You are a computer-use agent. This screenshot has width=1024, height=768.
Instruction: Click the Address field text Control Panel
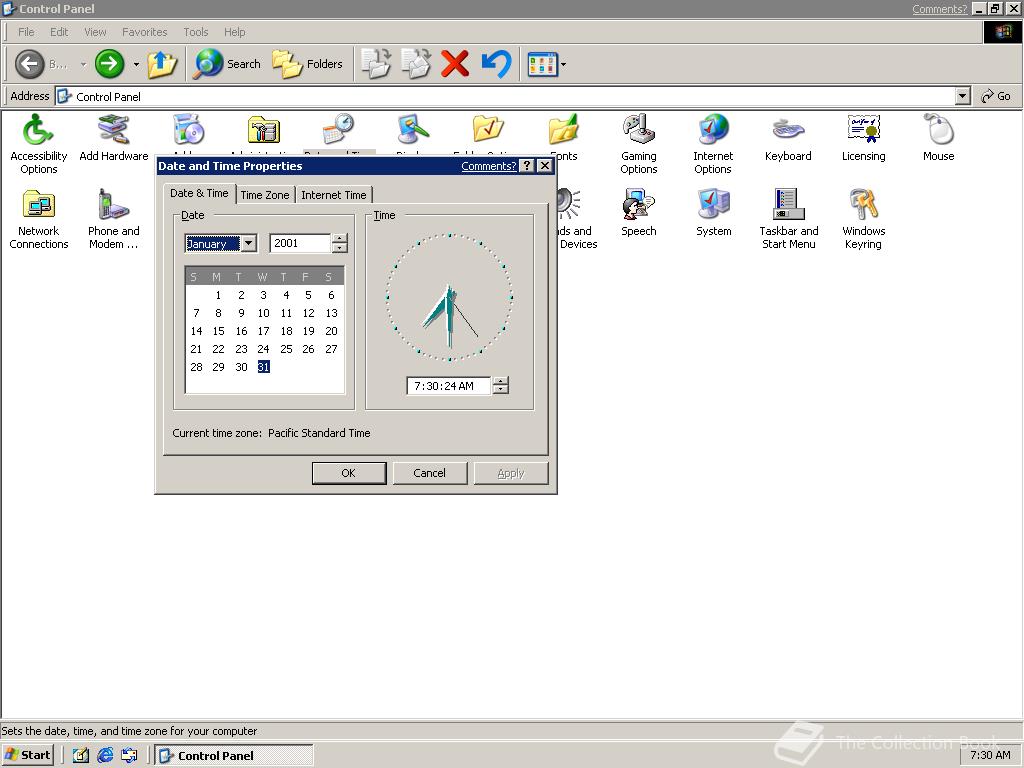pyautogui.click(x=108, y=97)
